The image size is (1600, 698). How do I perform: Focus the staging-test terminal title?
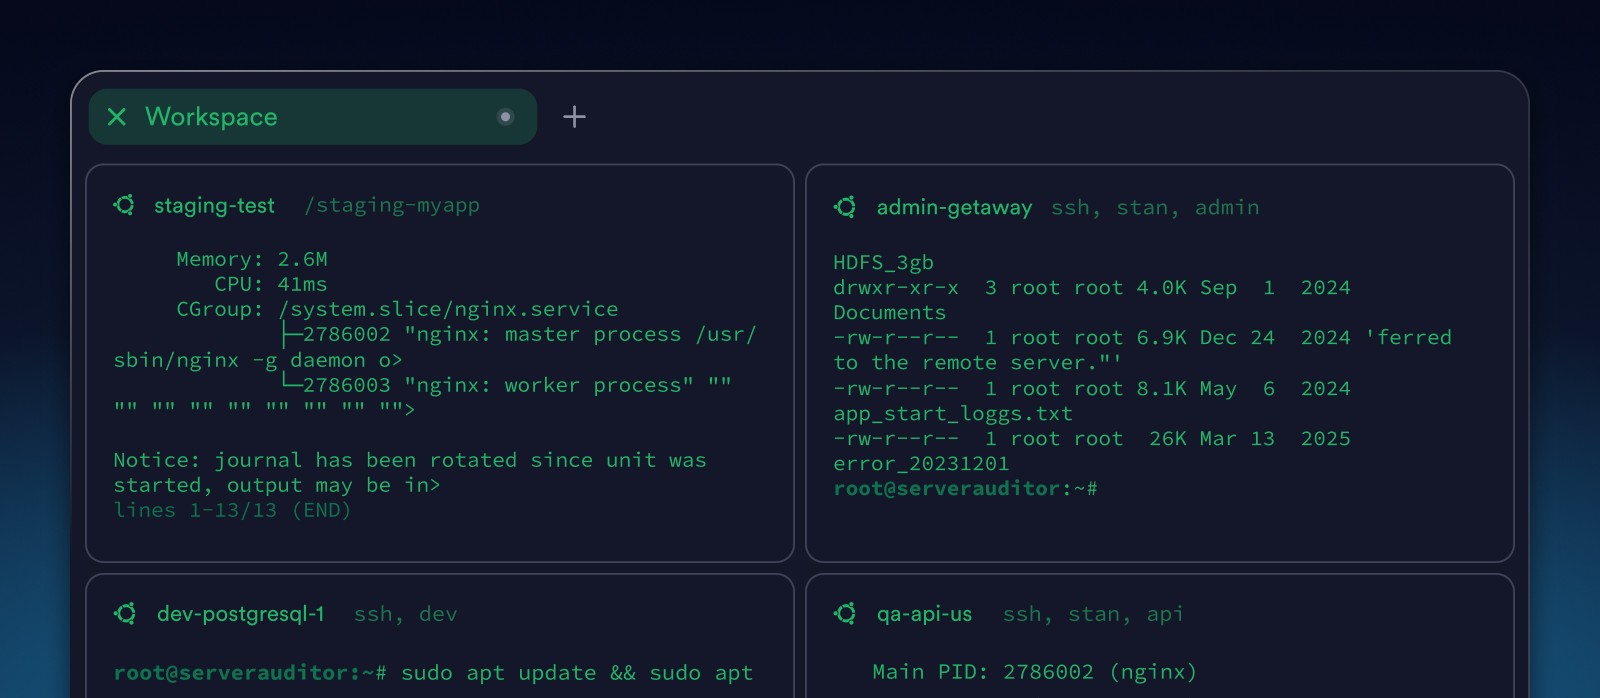[214, 205]
